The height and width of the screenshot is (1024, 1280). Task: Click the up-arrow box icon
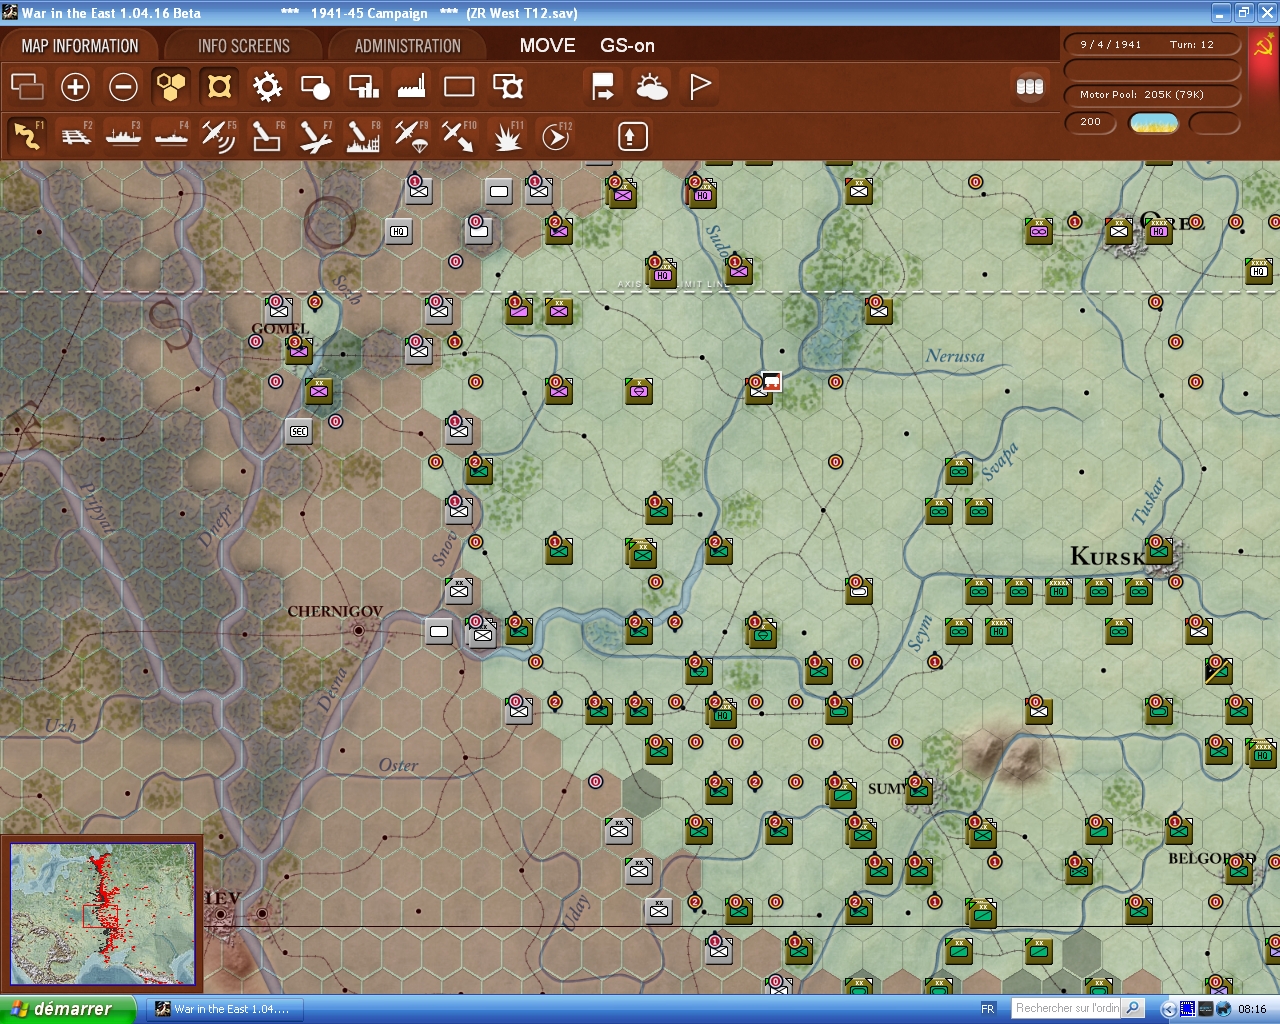[632, 136]
